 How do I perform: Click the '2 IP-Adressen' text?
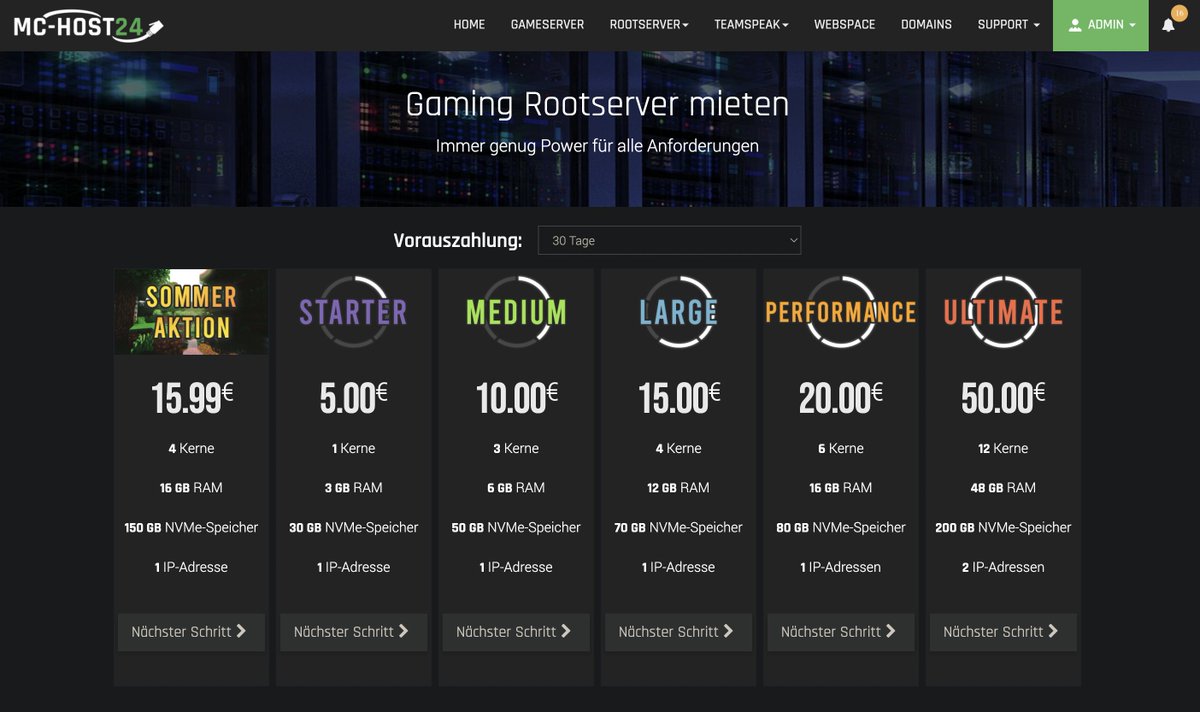1003,567
